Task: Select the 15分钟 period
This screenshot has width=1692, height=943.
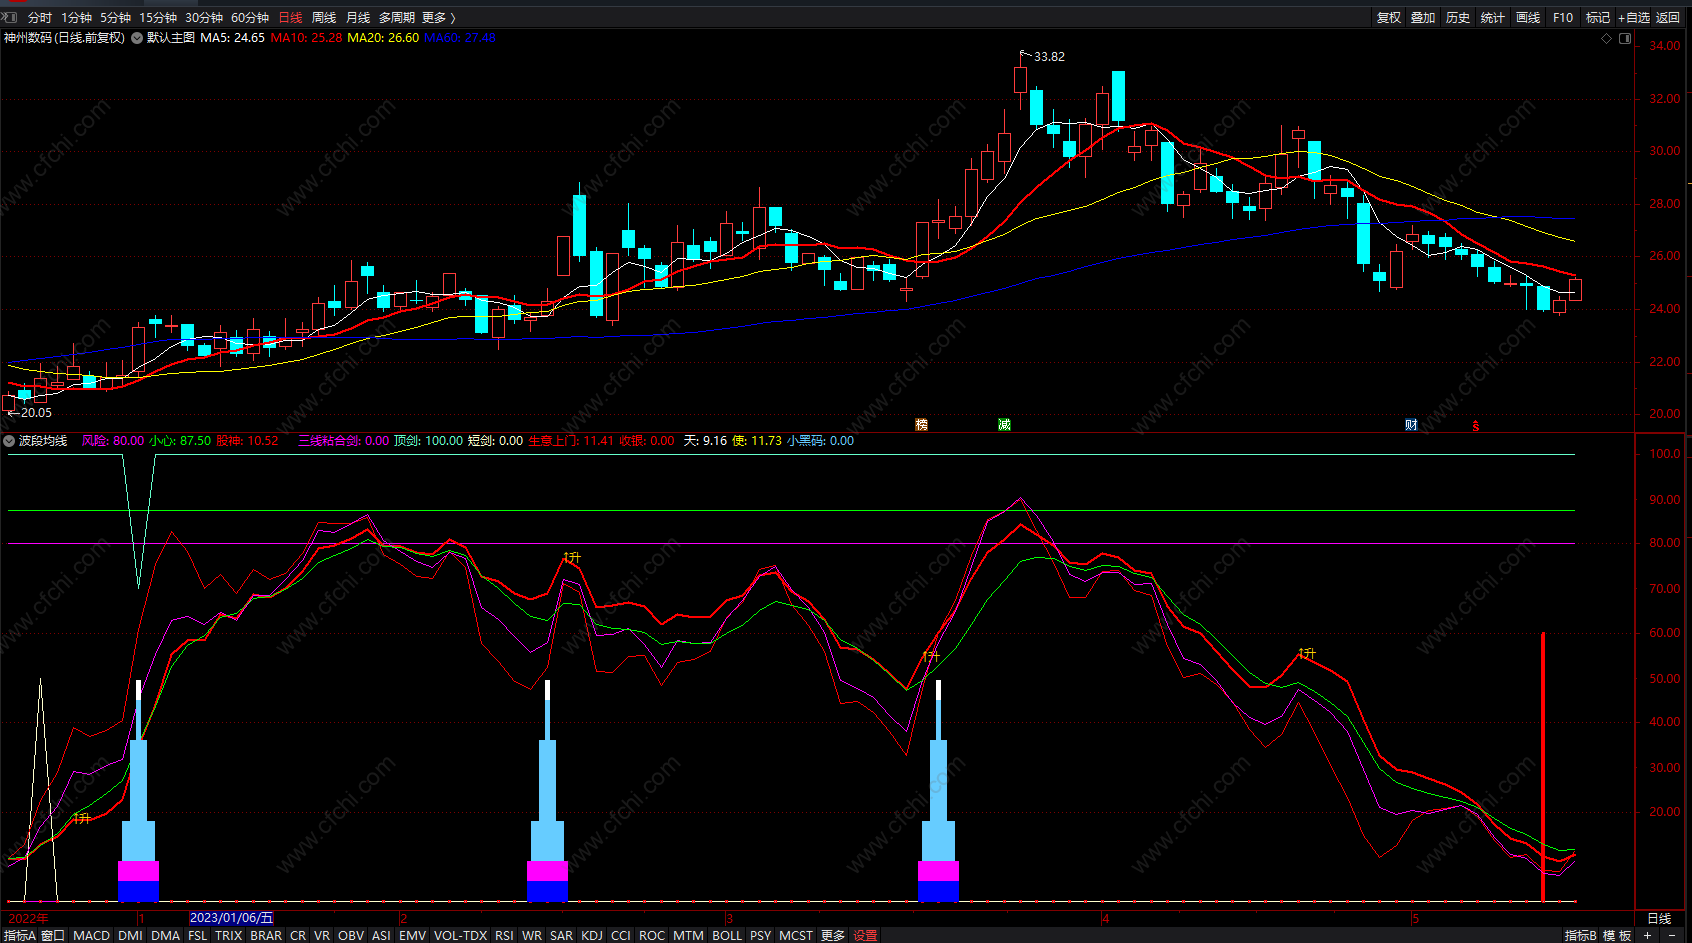Action: [x=158, y=18]
